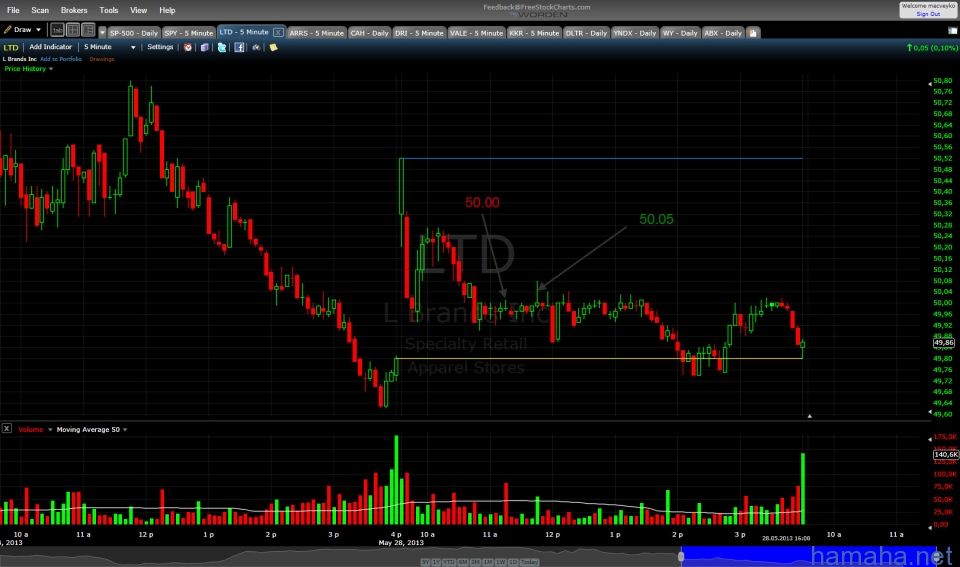
Task: Click the L Brands Inc company name
Action: click(20, 59)
